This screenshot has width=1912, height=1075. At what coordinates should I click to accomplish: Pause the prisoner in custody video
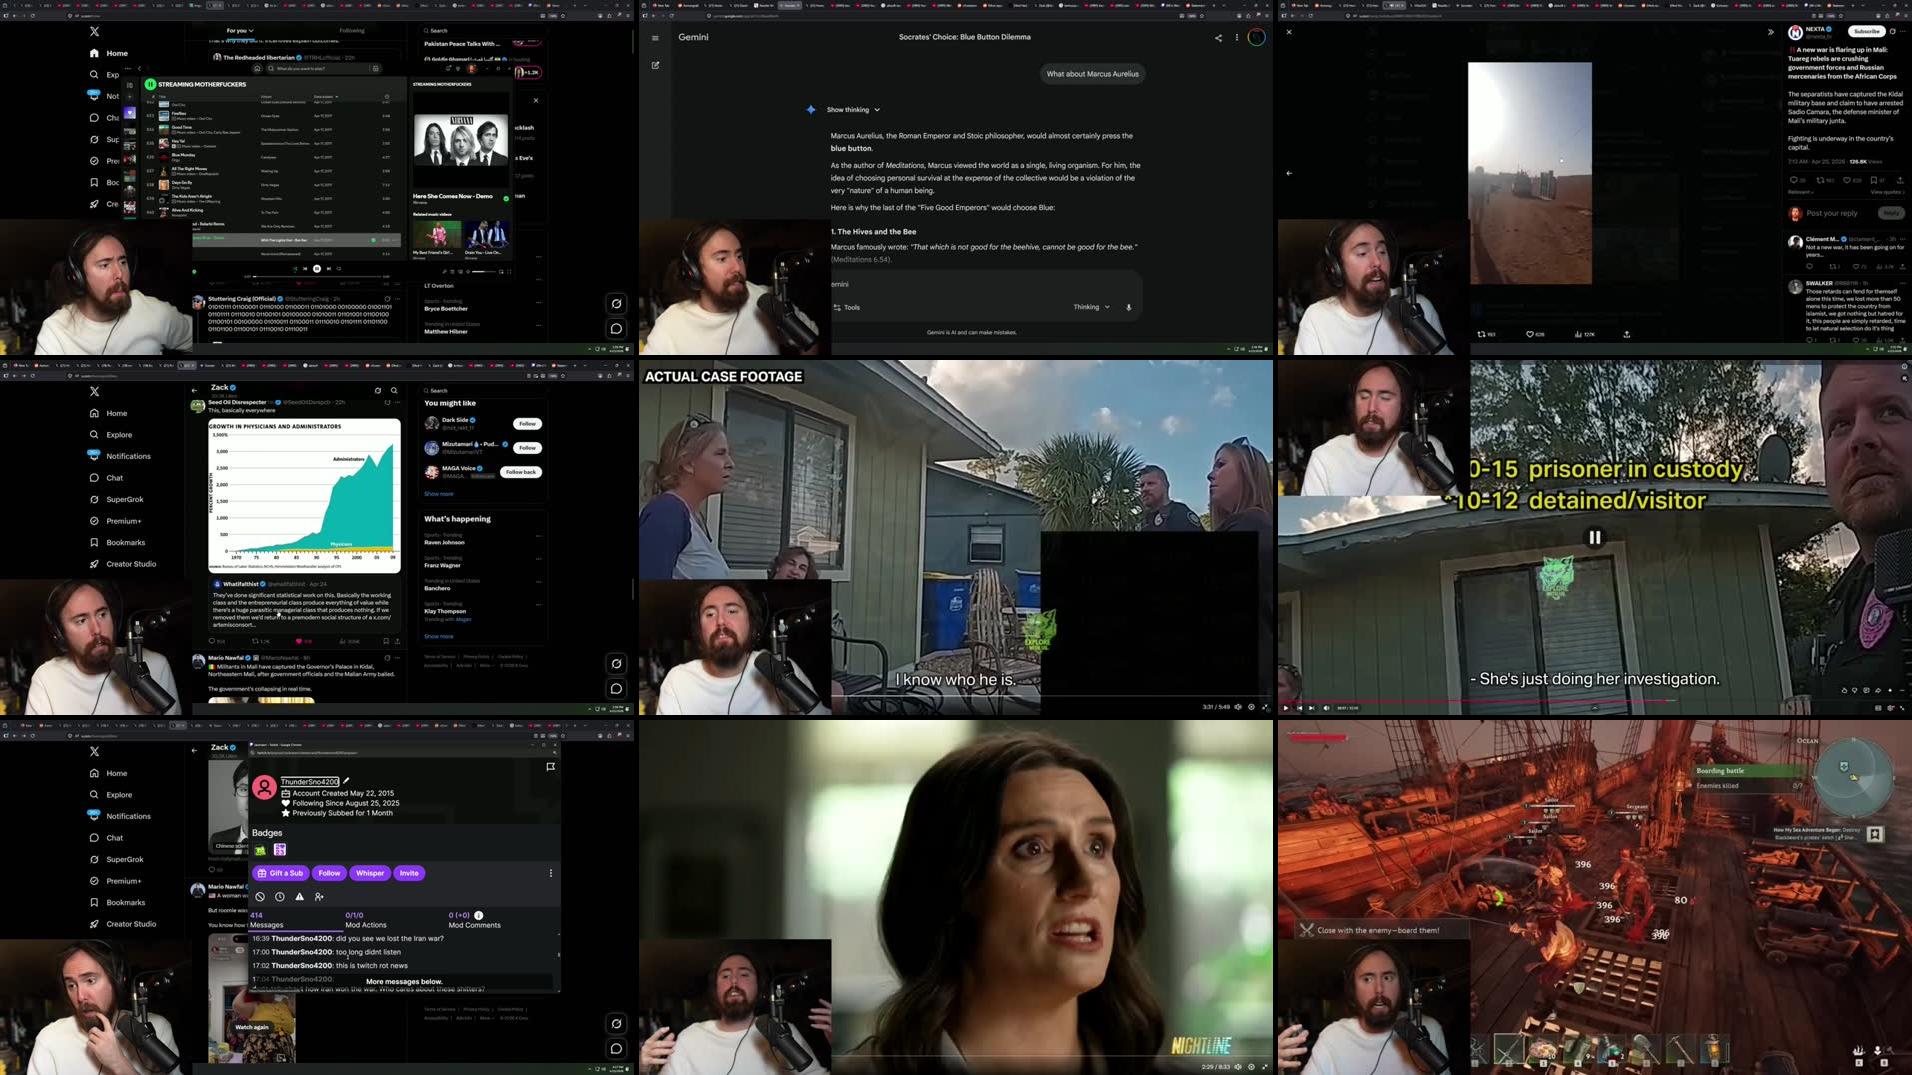point(1595,538)
